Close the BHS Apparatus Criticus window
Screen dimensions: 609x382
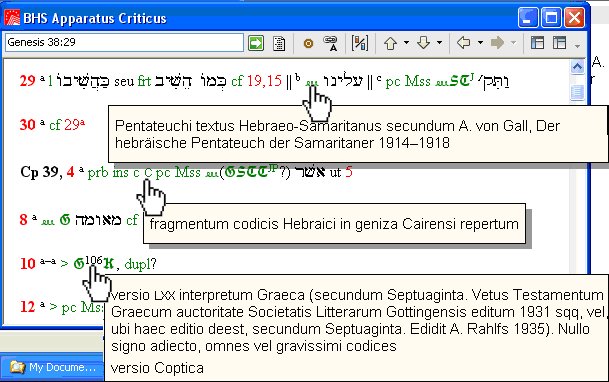pyautogui.click(x=574, y=17)
